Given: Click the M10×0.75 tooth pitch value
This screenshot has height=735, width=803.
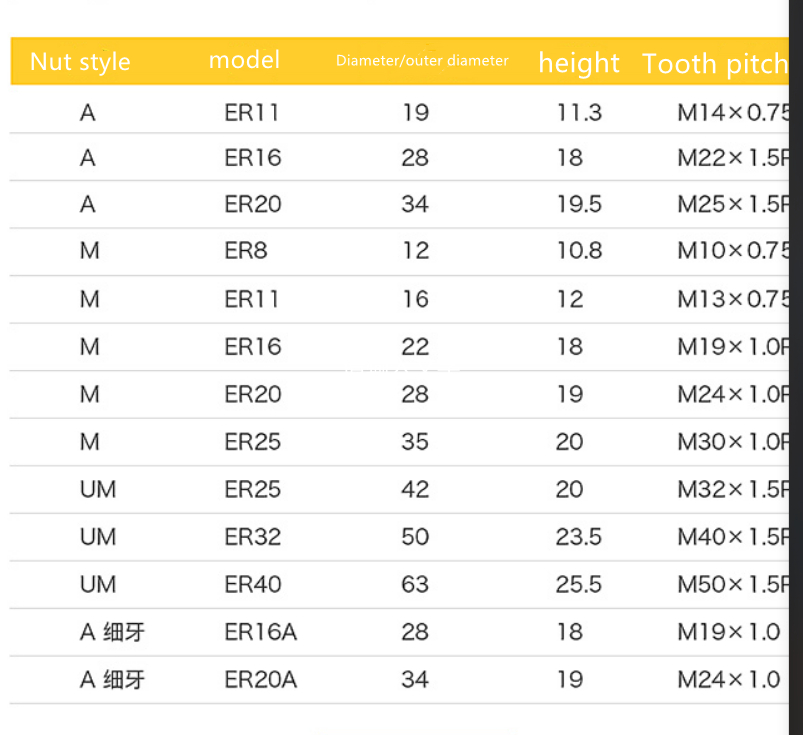Looking at the screenshot, I should coord(733,251).
